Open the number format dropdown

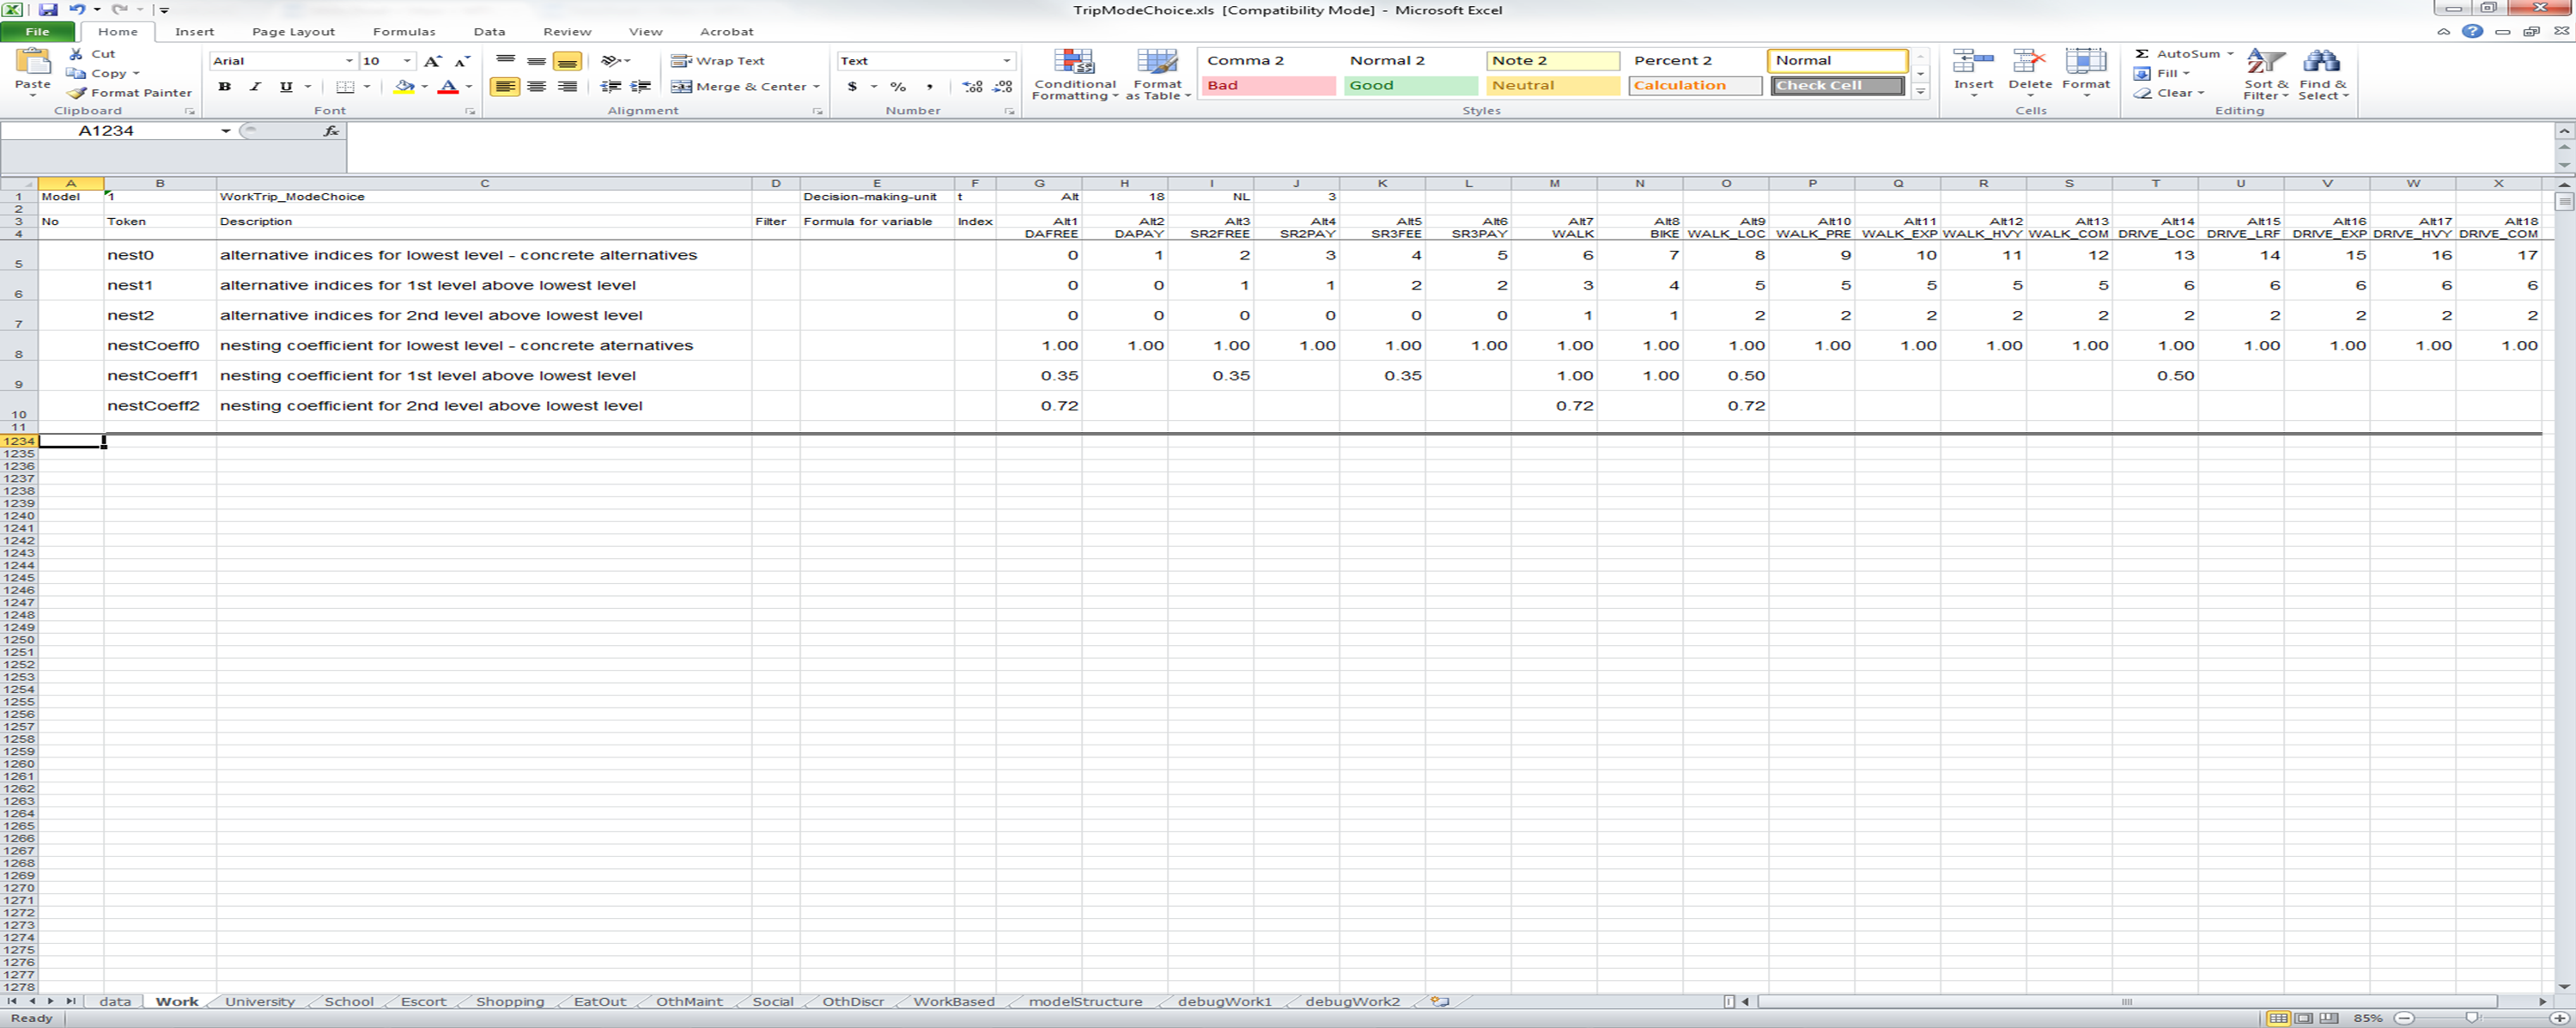[x=1006, y=61]
